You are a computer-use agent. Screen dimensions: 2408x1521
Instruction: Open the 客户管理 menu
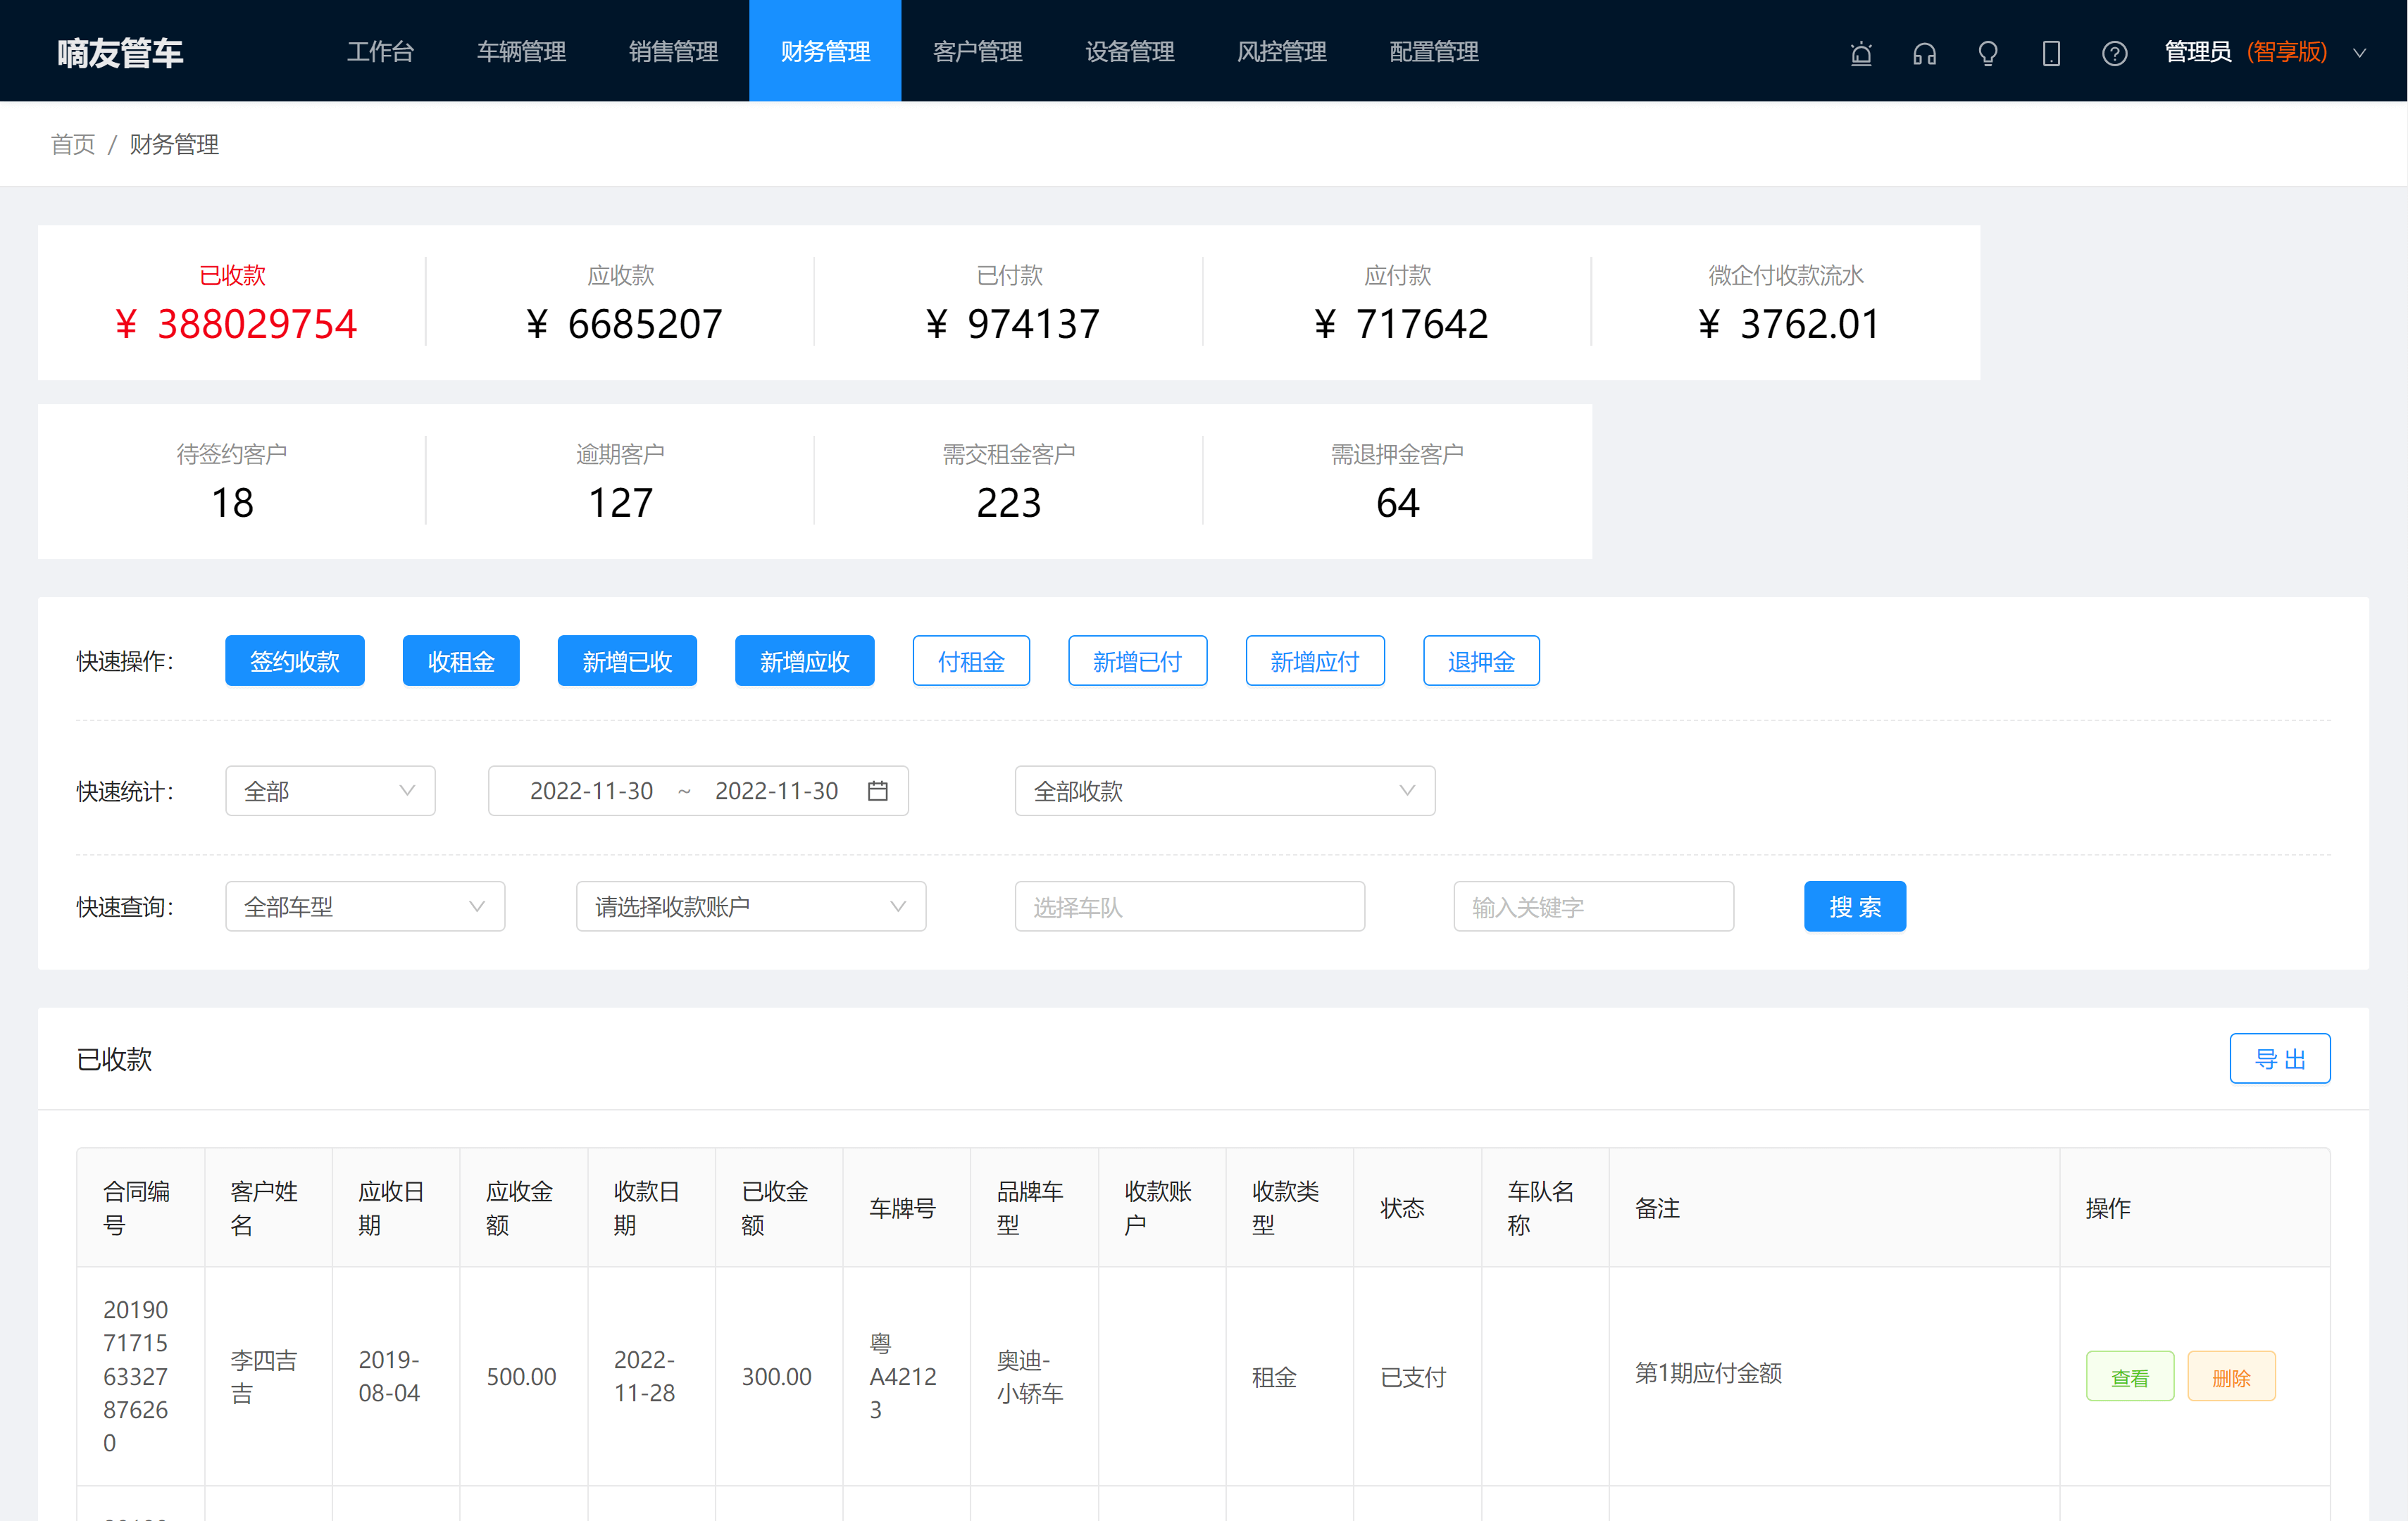click(977, 51)
